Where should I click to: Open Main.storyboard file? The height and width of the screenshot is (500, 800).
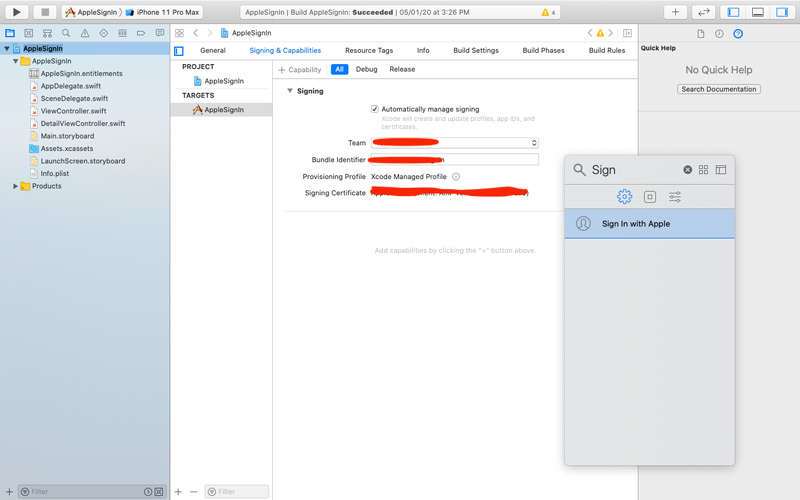[67, 136]
